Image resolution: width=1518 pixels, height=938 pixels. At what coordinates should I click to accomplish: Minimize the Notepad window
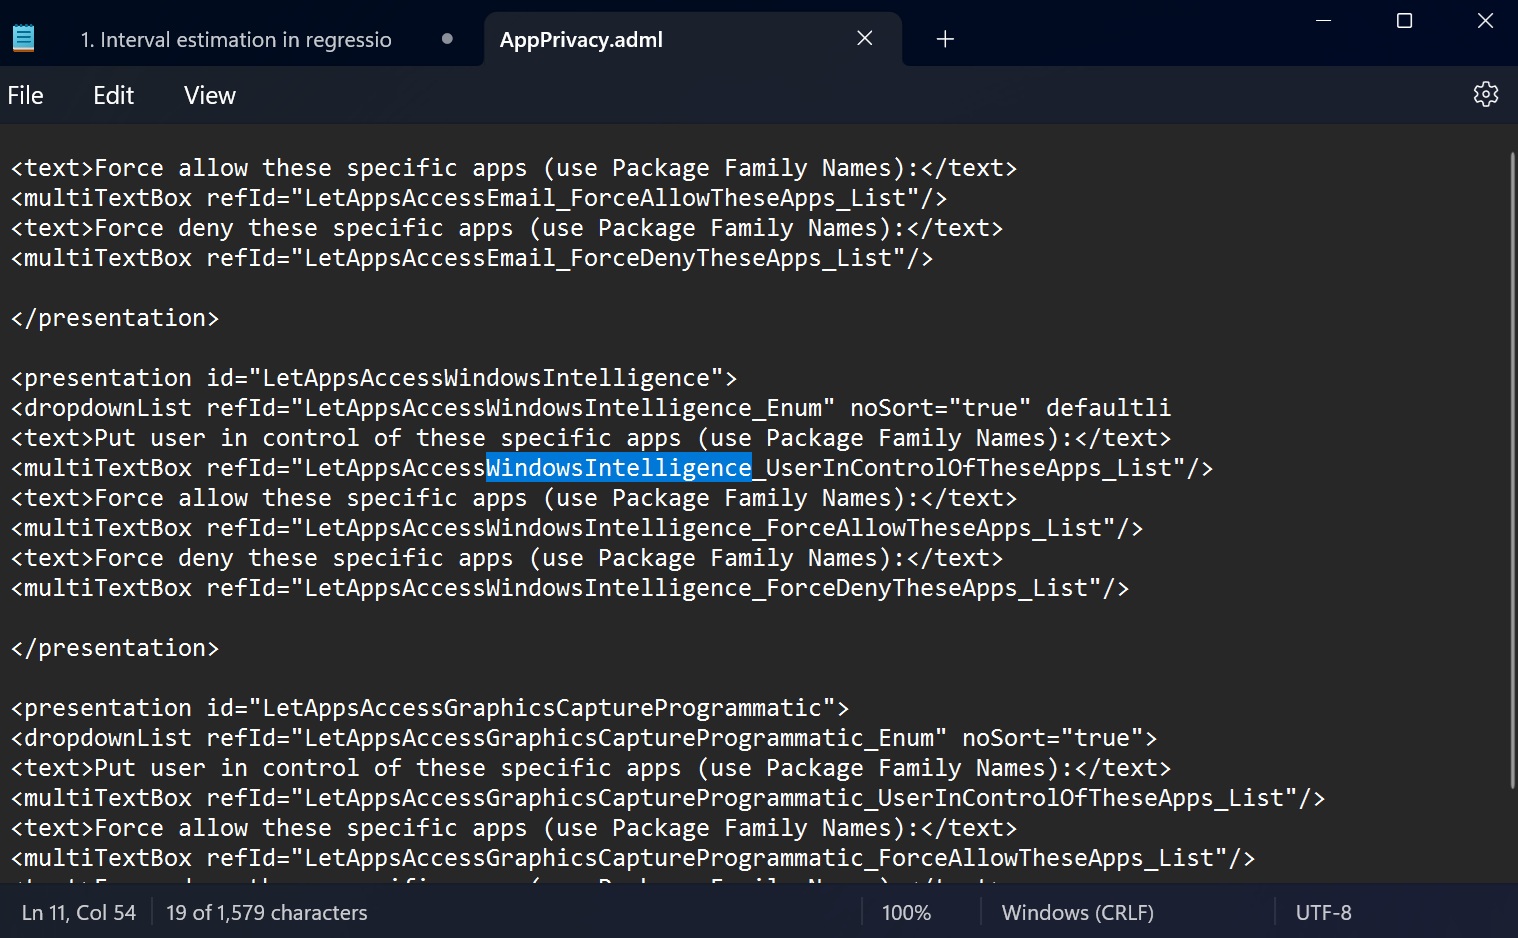[x=1323, y=20]
